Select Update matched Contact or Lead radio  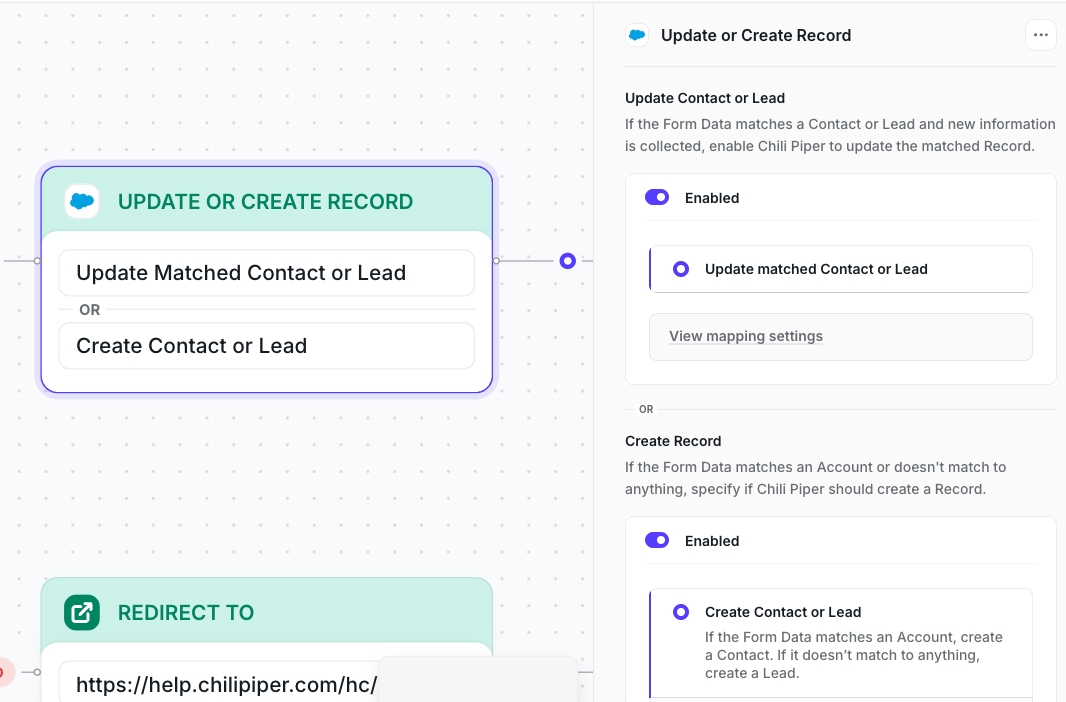coord(681,269)
